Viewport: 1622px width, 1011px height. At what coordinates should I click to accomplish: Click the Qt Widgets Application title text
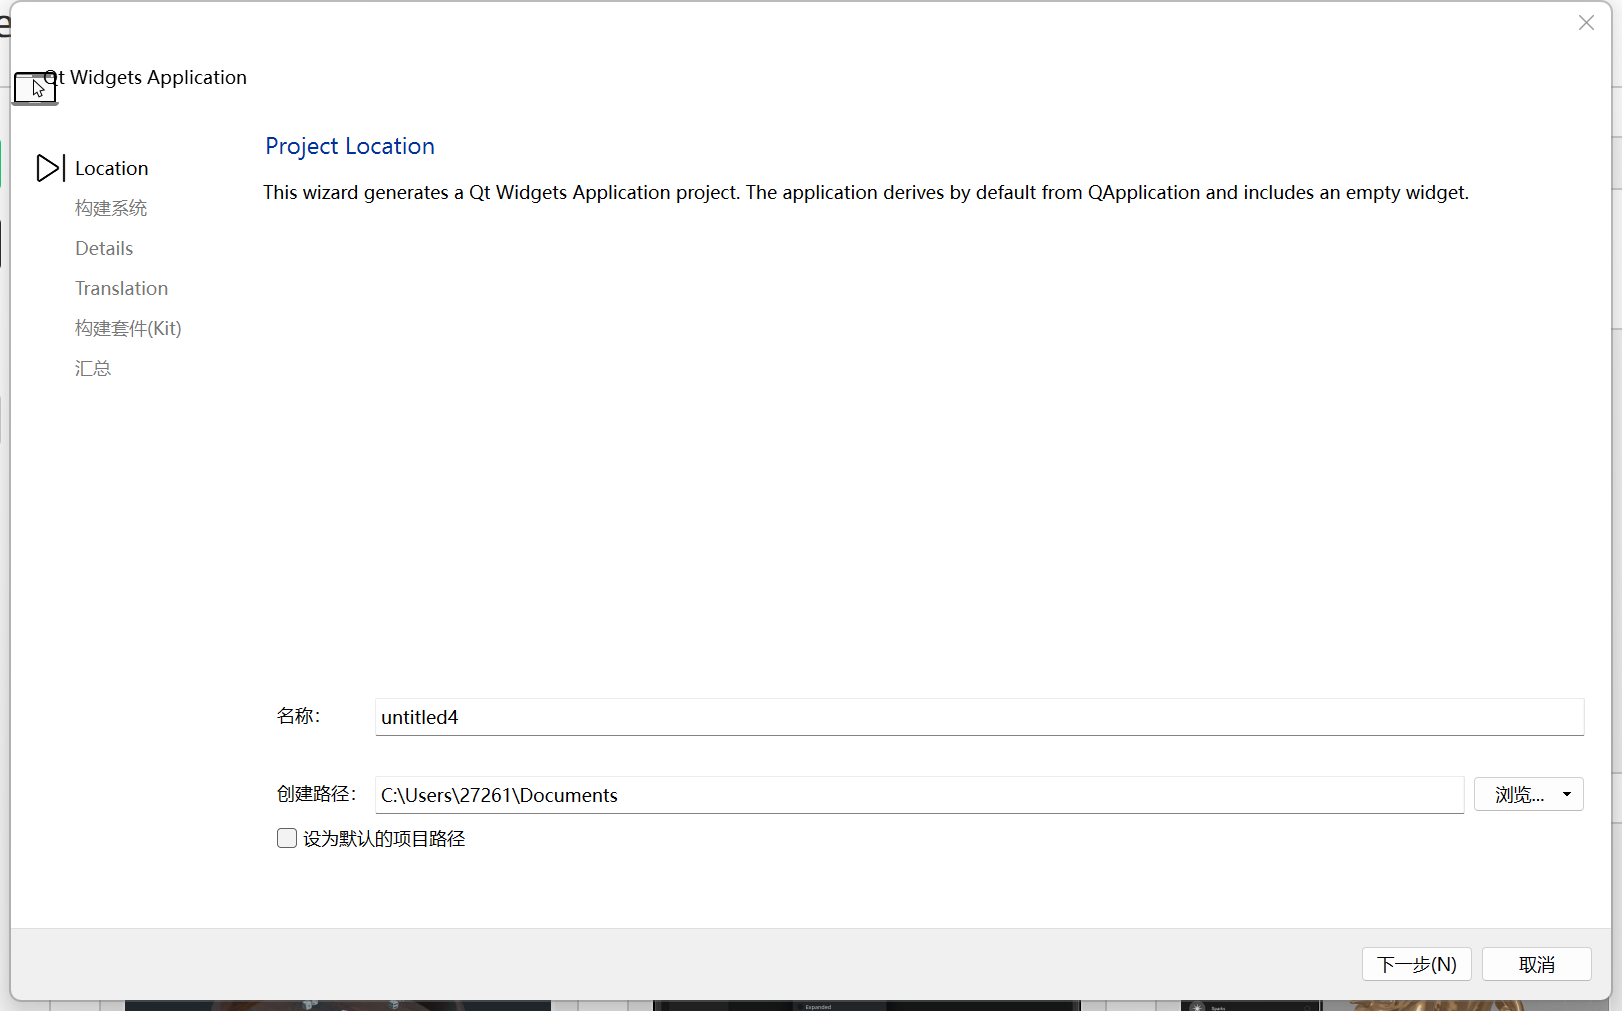point(146,77)
